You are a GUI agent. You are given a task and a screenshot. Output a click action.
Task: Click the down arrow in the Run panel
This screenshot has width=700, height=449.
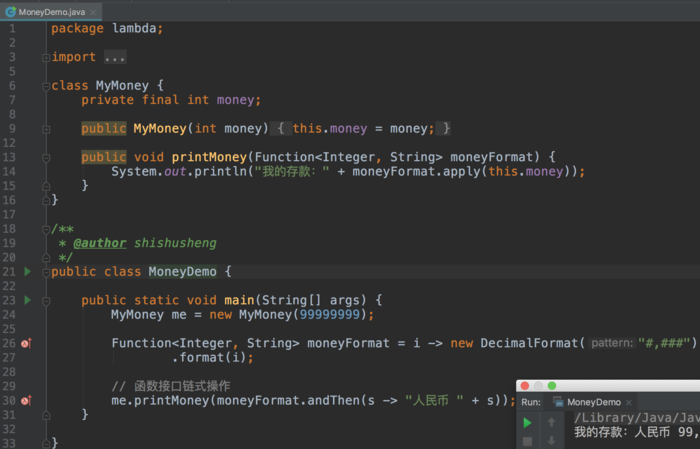pos(551,441)
